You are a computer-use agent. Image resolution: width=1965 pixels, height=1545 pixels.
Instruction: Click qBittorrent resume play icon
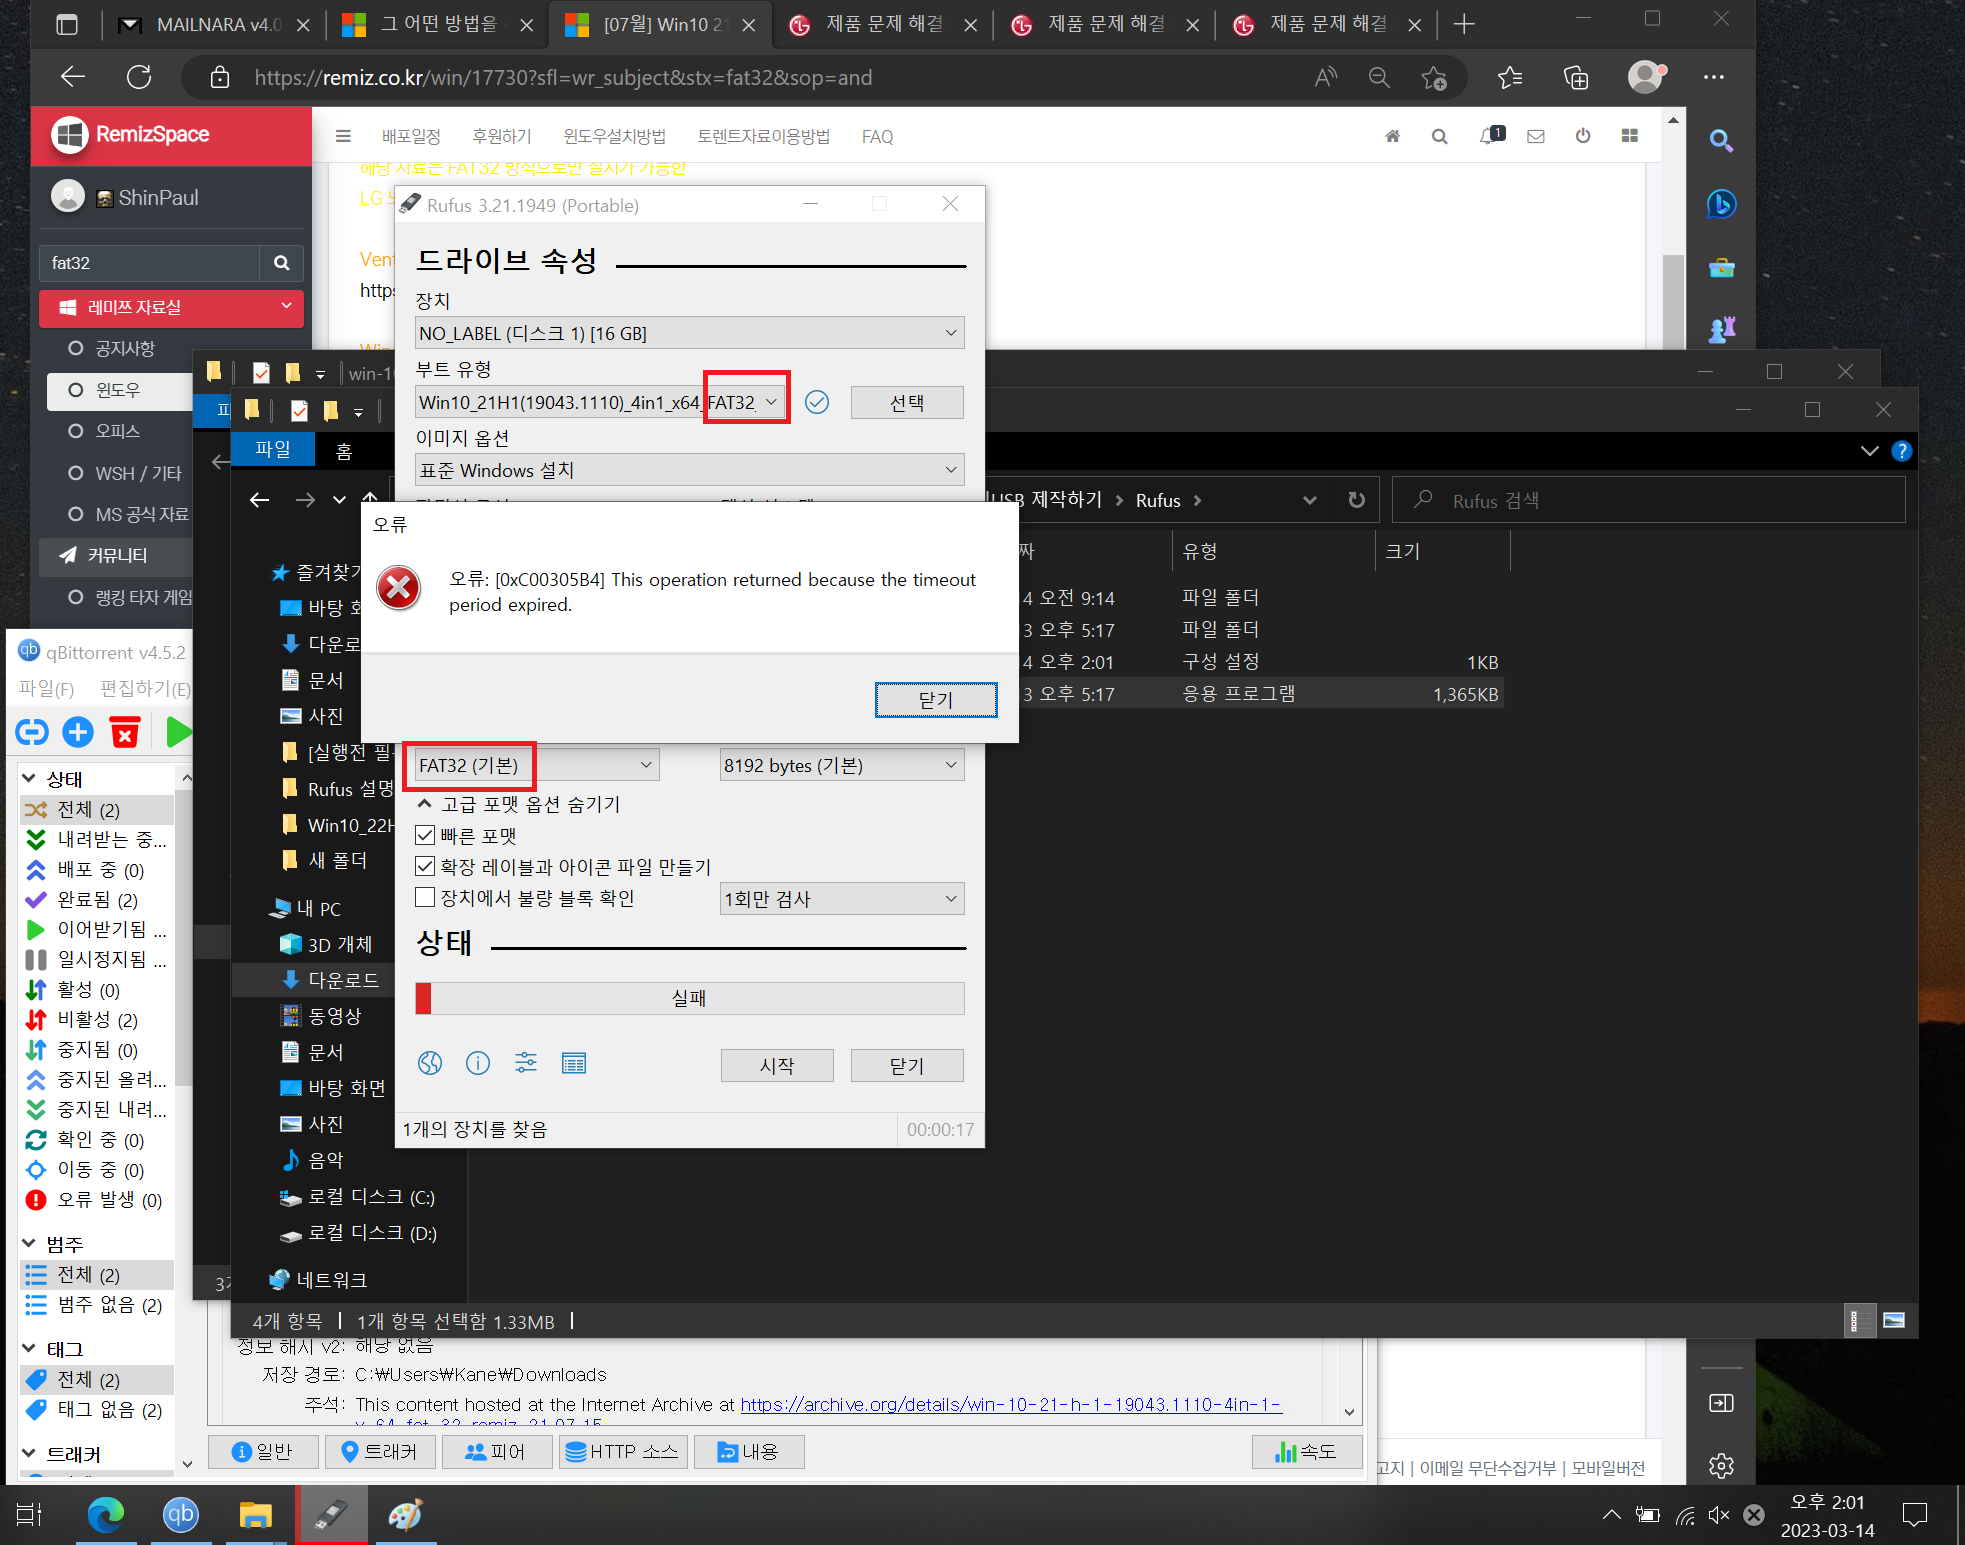pyautogui.click(x=178, y=732)
